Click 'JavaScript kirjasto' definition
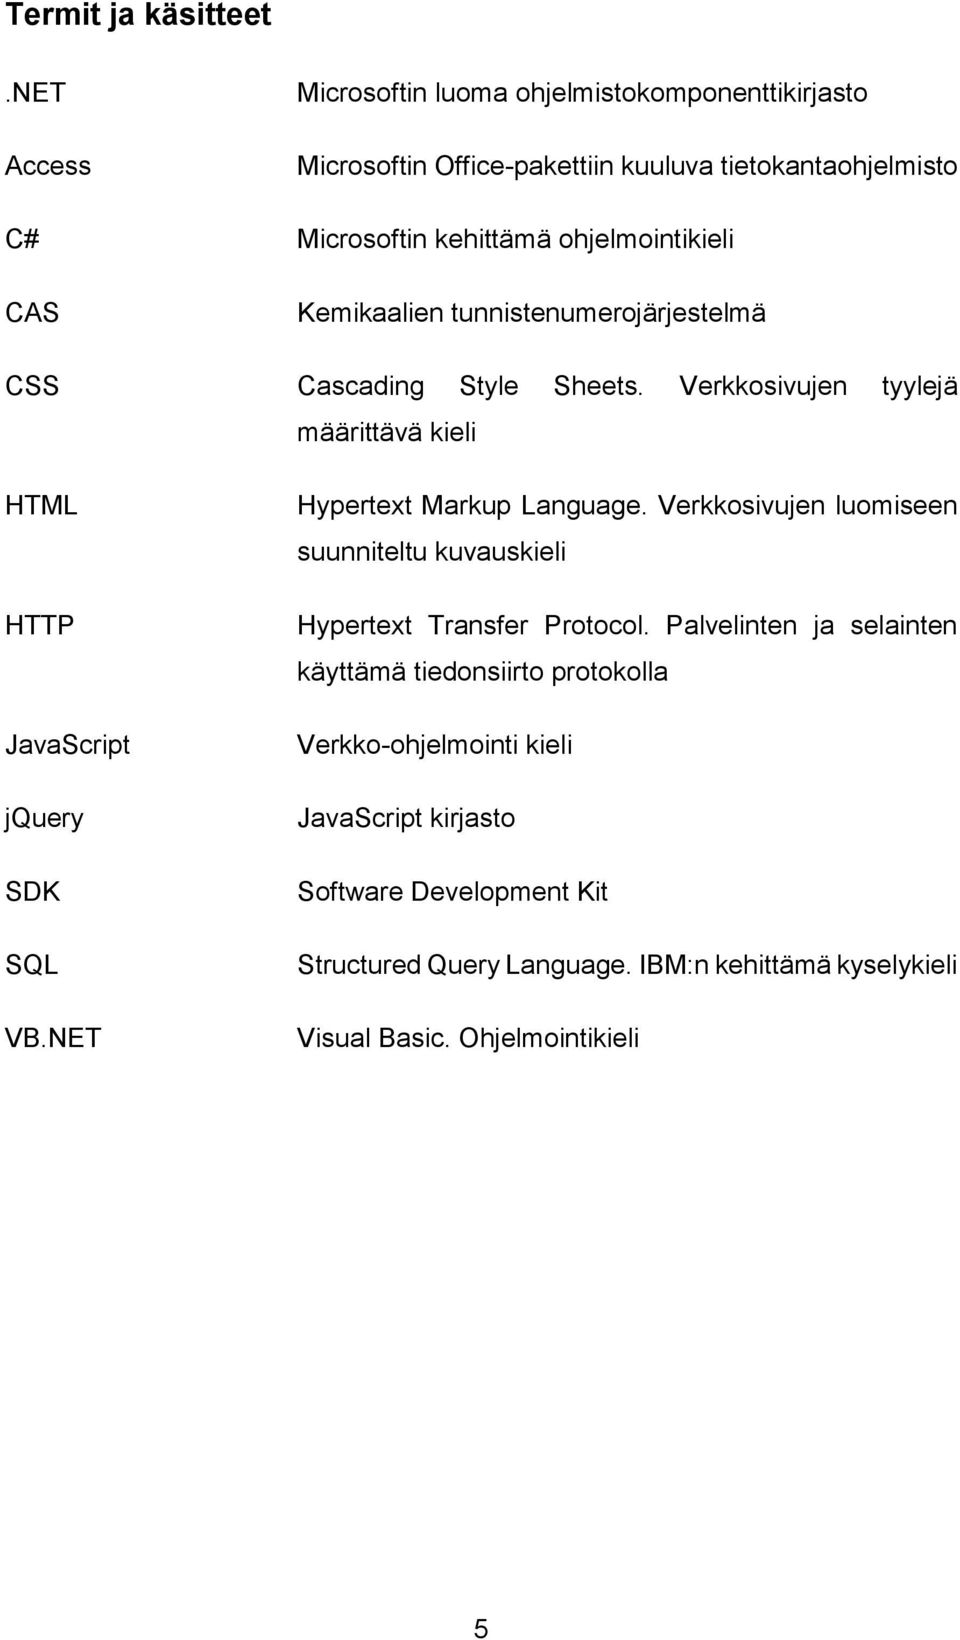The image size is (960, 1640). [x=406, y=818]
